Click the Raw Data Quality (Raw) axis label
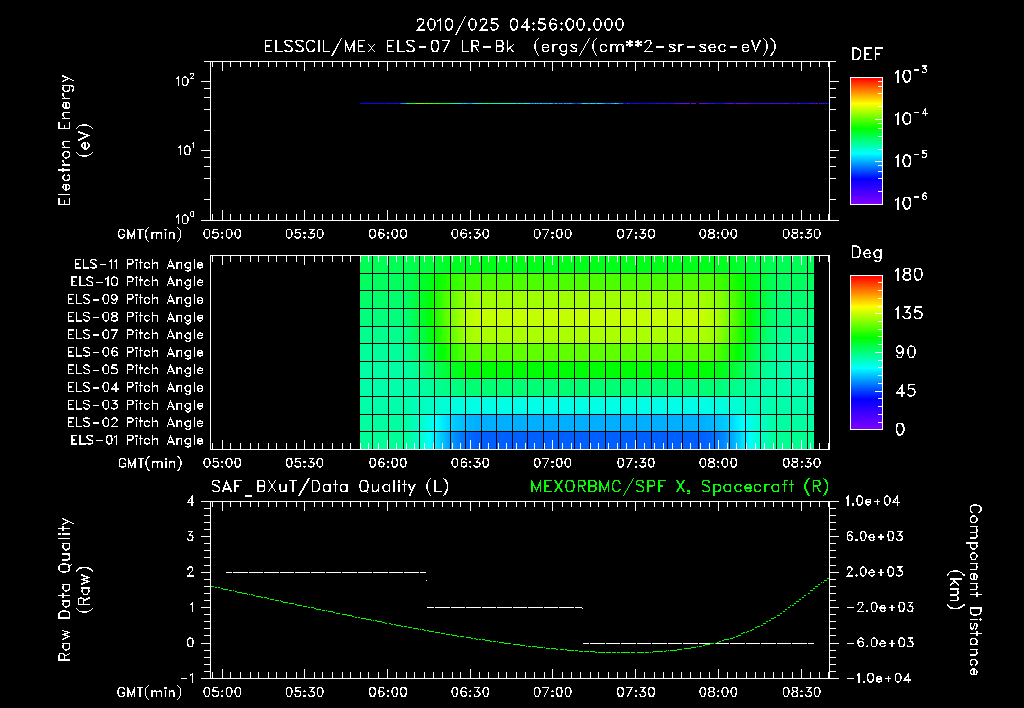Screen dimensions: 1024x708 [74, 589]
